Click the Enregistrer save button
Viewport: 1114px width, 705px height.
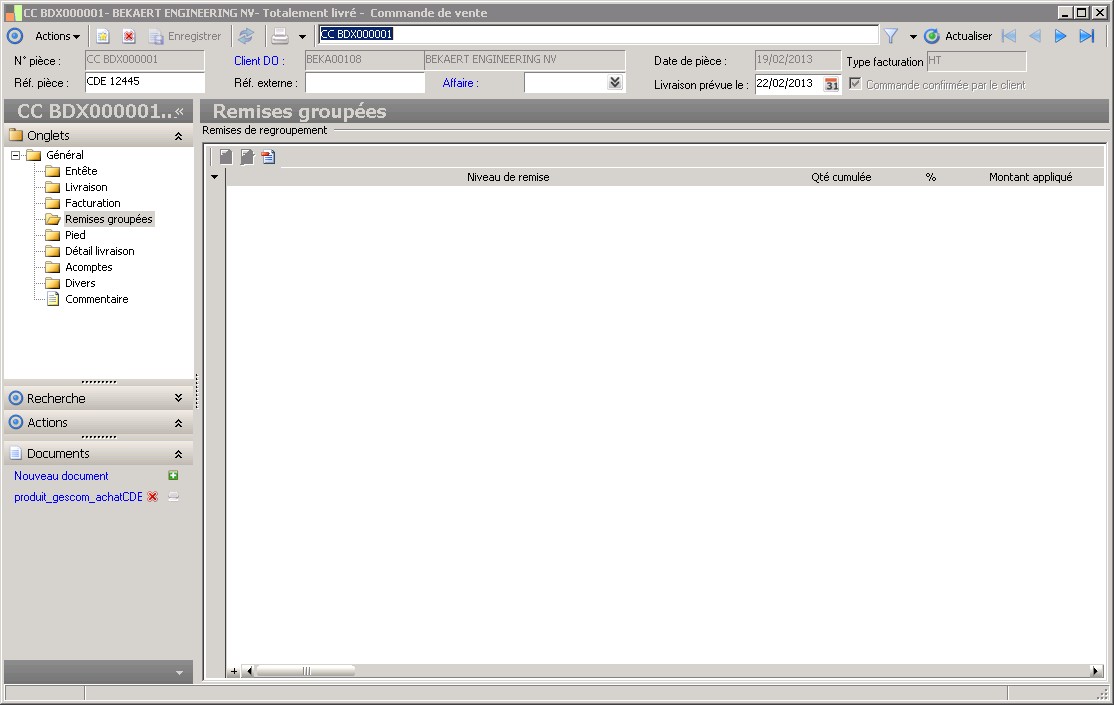pos(185,36)
